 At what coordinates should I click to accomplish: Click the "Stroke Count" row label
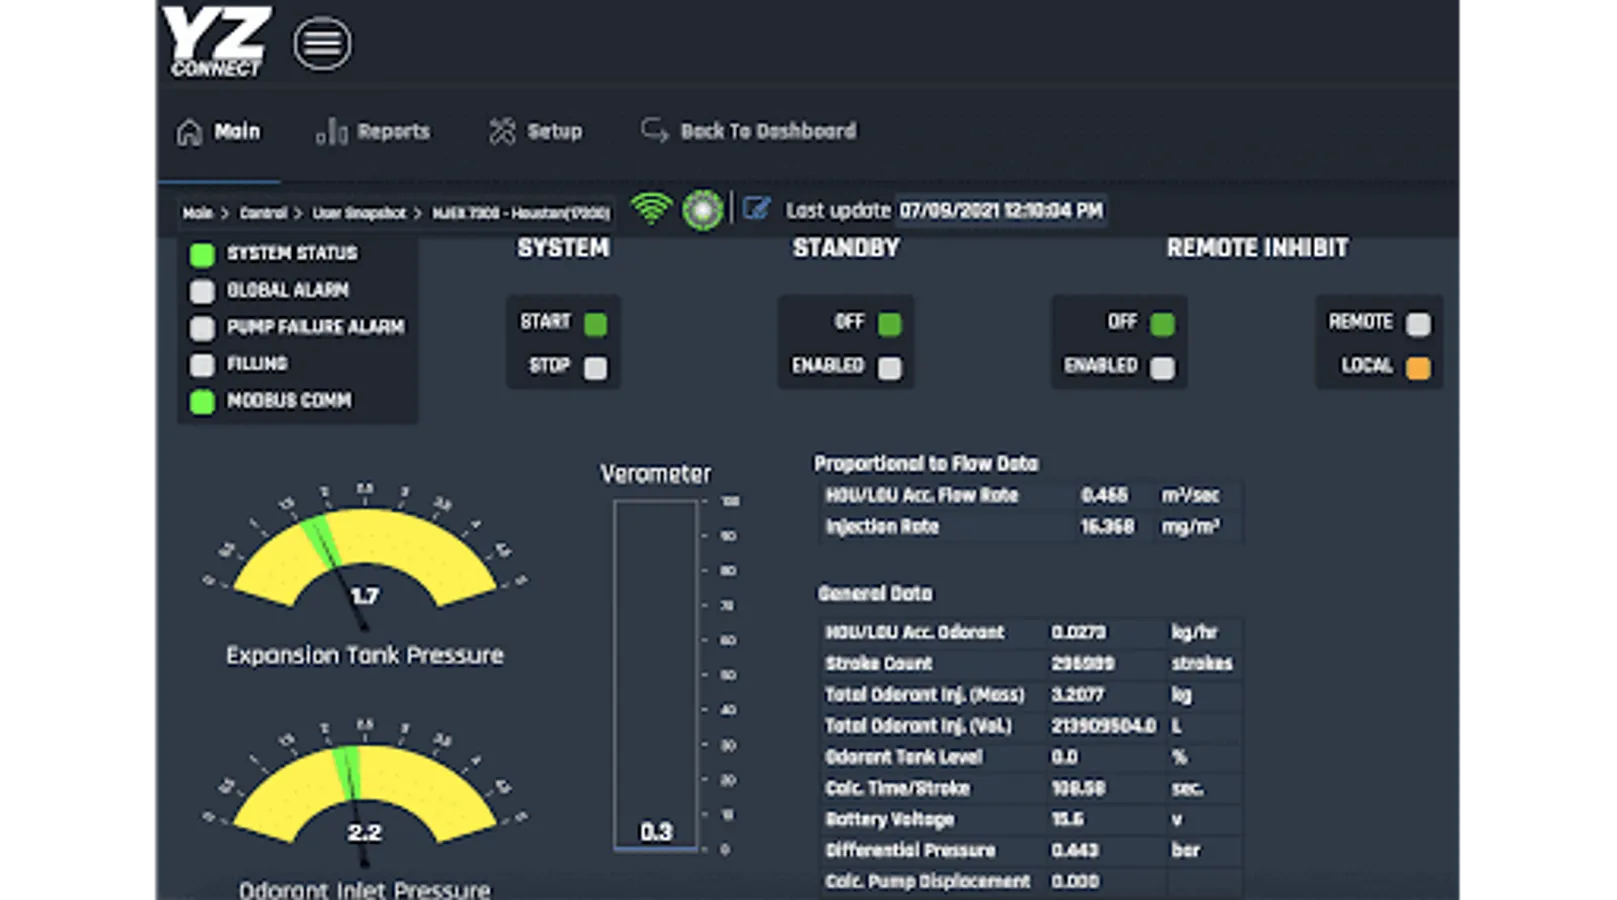(x=879, y=664)
